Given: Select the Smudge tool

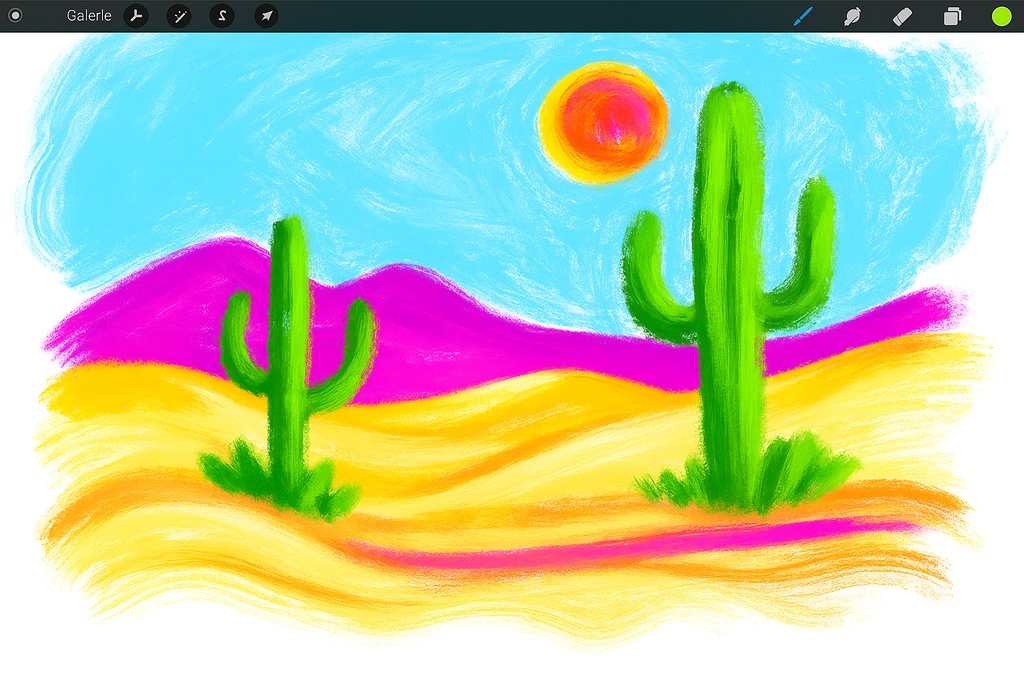Looking at the screenshot, I should tap(852, 16).
